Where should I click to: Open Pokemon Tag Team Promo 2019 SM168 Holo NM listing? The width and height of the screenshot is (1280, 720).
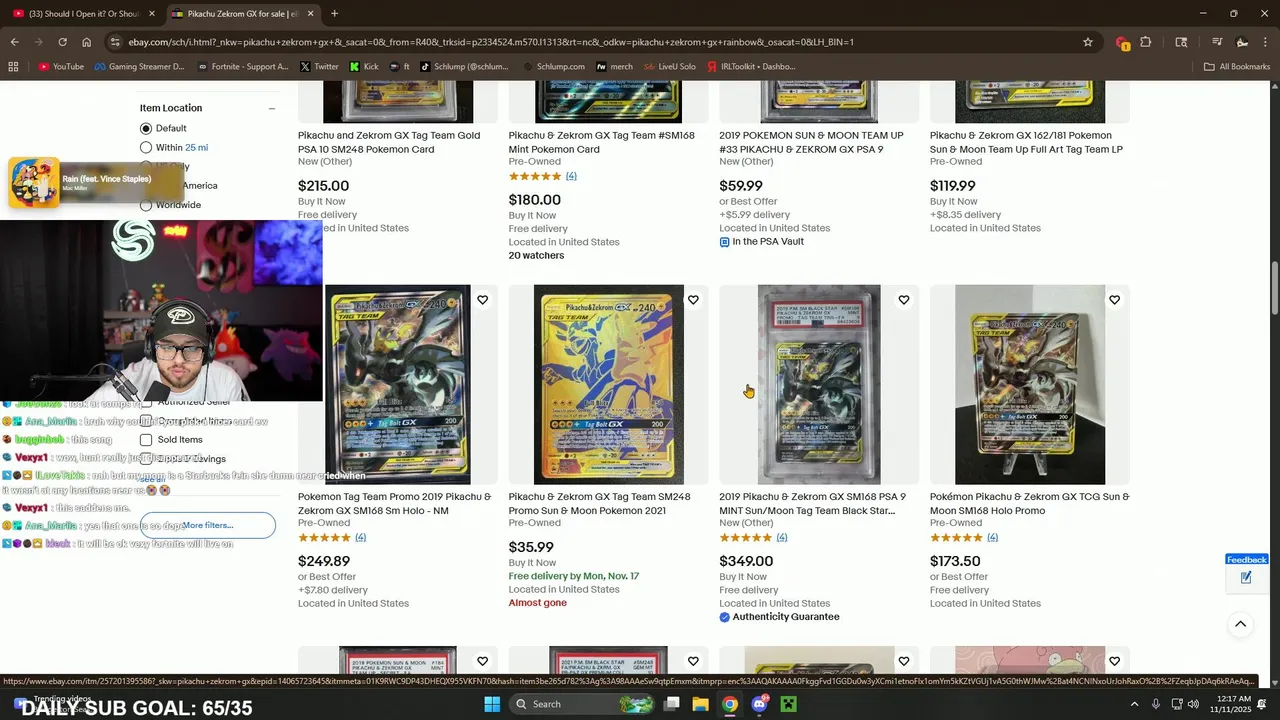(x=394, y=504)
